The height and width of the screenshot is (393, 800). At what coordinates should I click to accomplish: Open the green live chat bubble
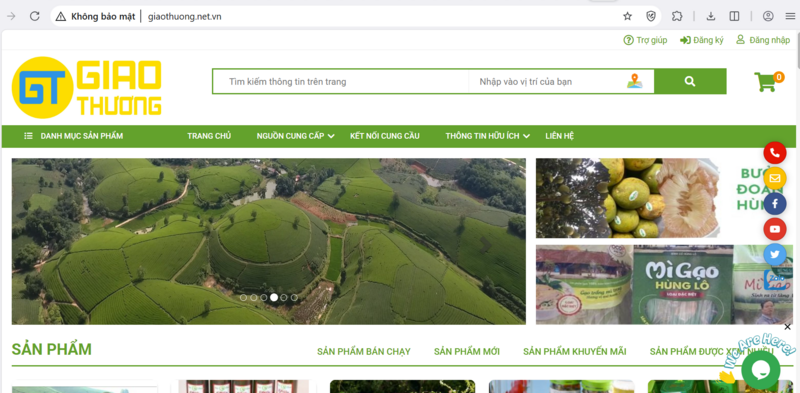point(760,370)
